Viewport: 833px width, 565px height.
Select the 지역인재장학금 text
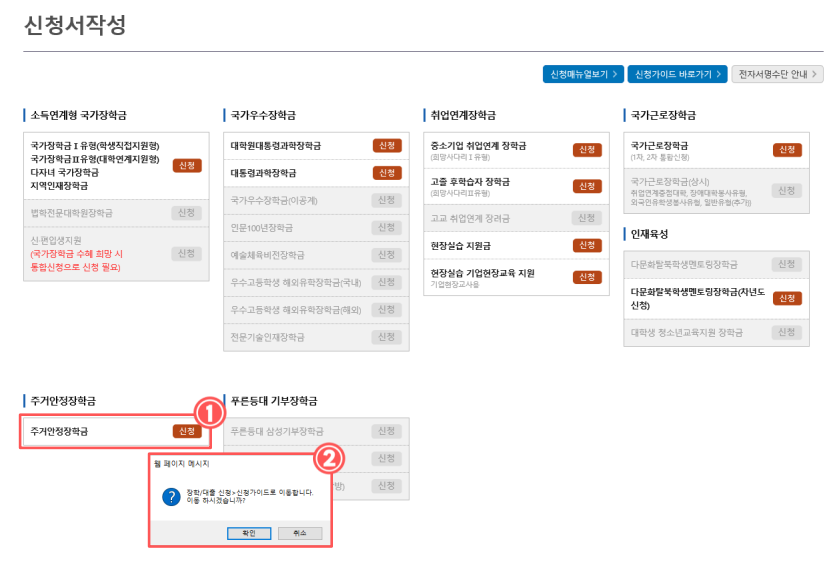(x=59, y=186)
